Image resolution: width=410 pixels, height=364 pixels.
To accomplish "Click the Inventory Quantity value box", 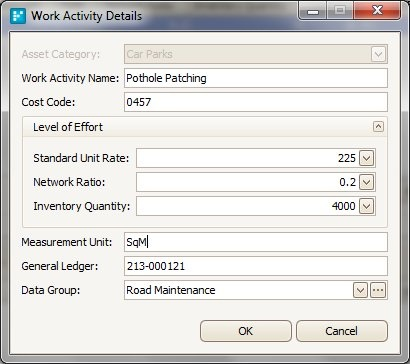I will (247, 206).
